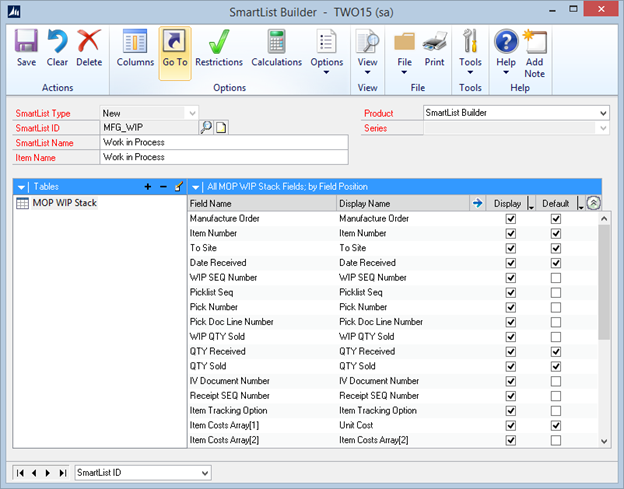
Task: Go to previous record navigation button
Action: (x=34, y=473)
